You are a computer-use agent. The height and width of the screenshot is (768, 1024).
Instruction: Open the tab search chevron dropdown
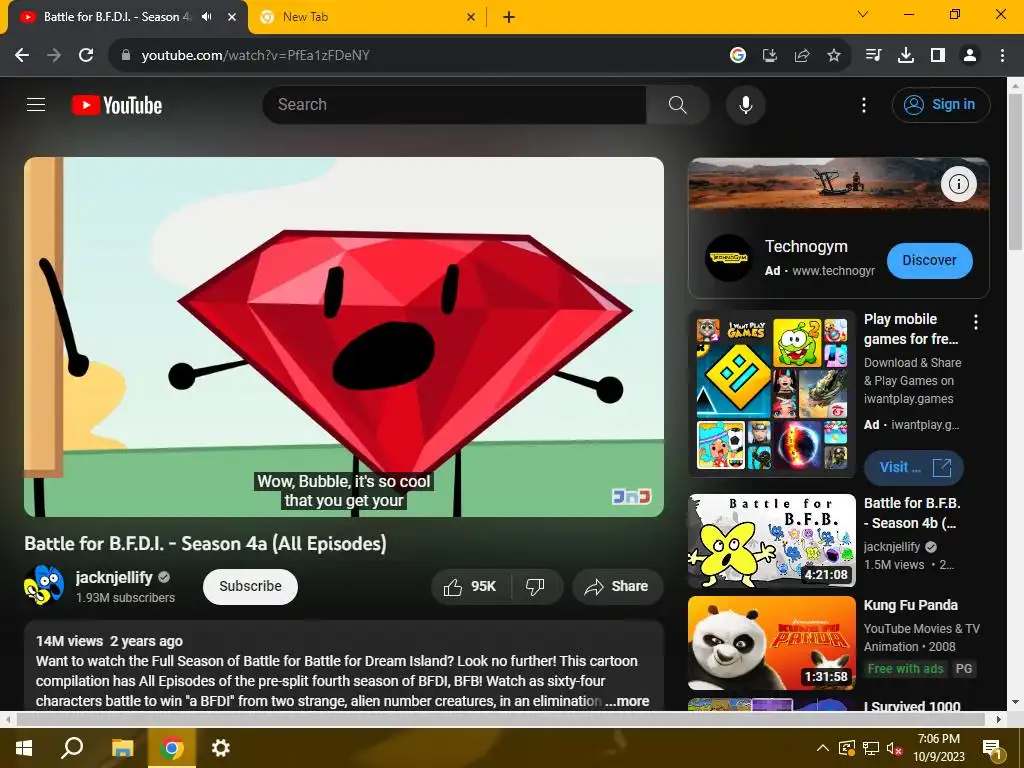tap(863, 14)
